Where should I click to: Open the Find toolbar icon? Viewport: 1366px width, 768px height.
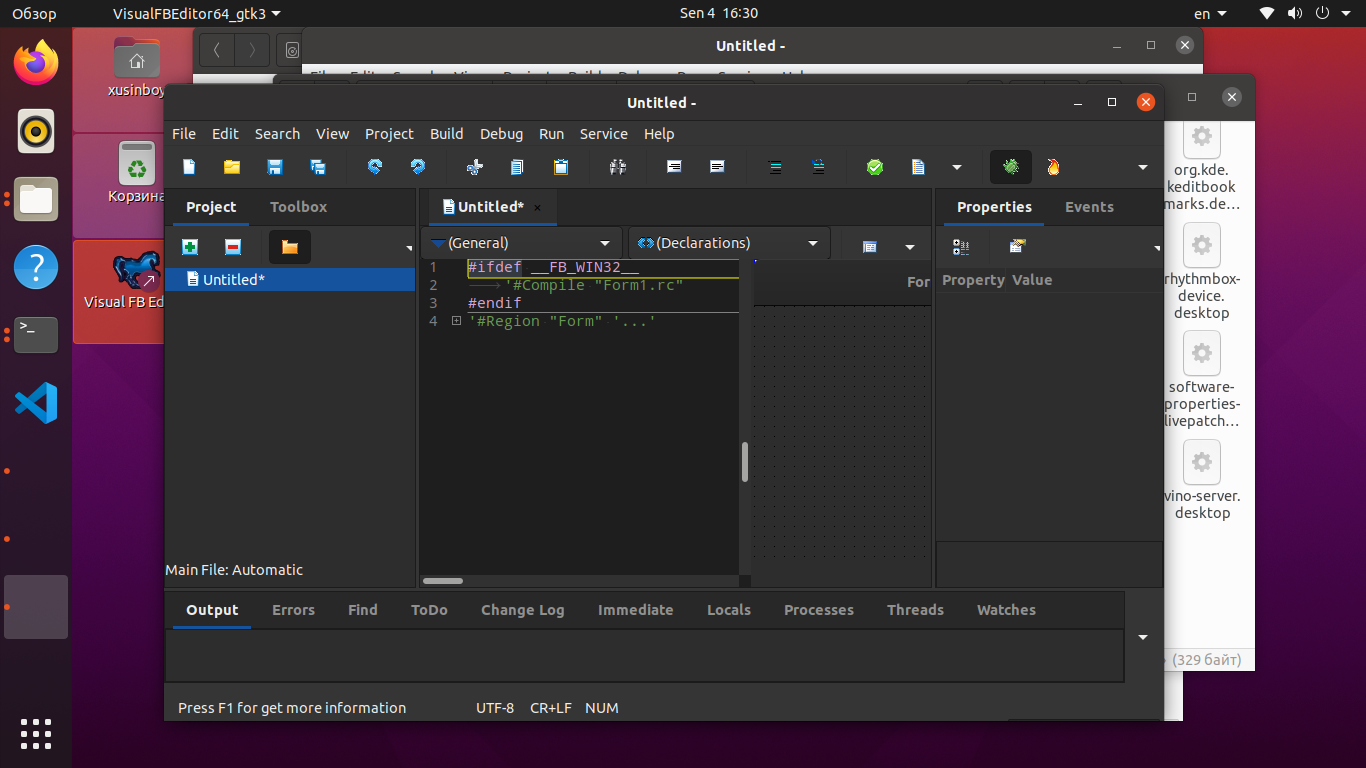[618, 167]
